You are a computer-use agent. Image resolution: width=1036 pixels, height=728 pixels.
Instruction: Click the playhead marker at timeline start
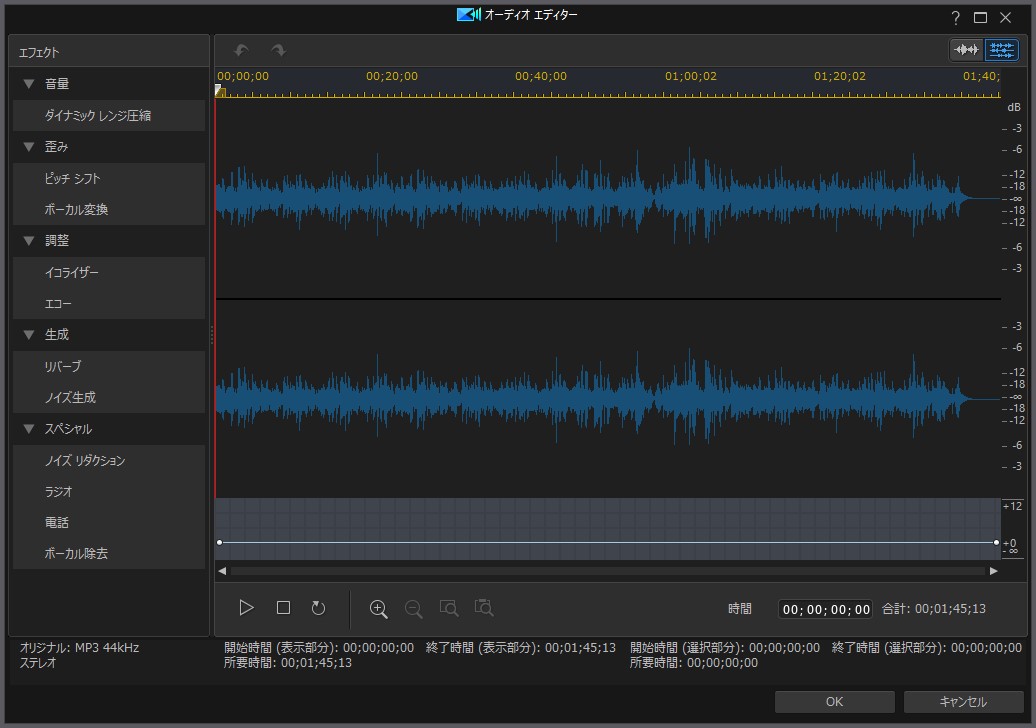tap(220, 92)
